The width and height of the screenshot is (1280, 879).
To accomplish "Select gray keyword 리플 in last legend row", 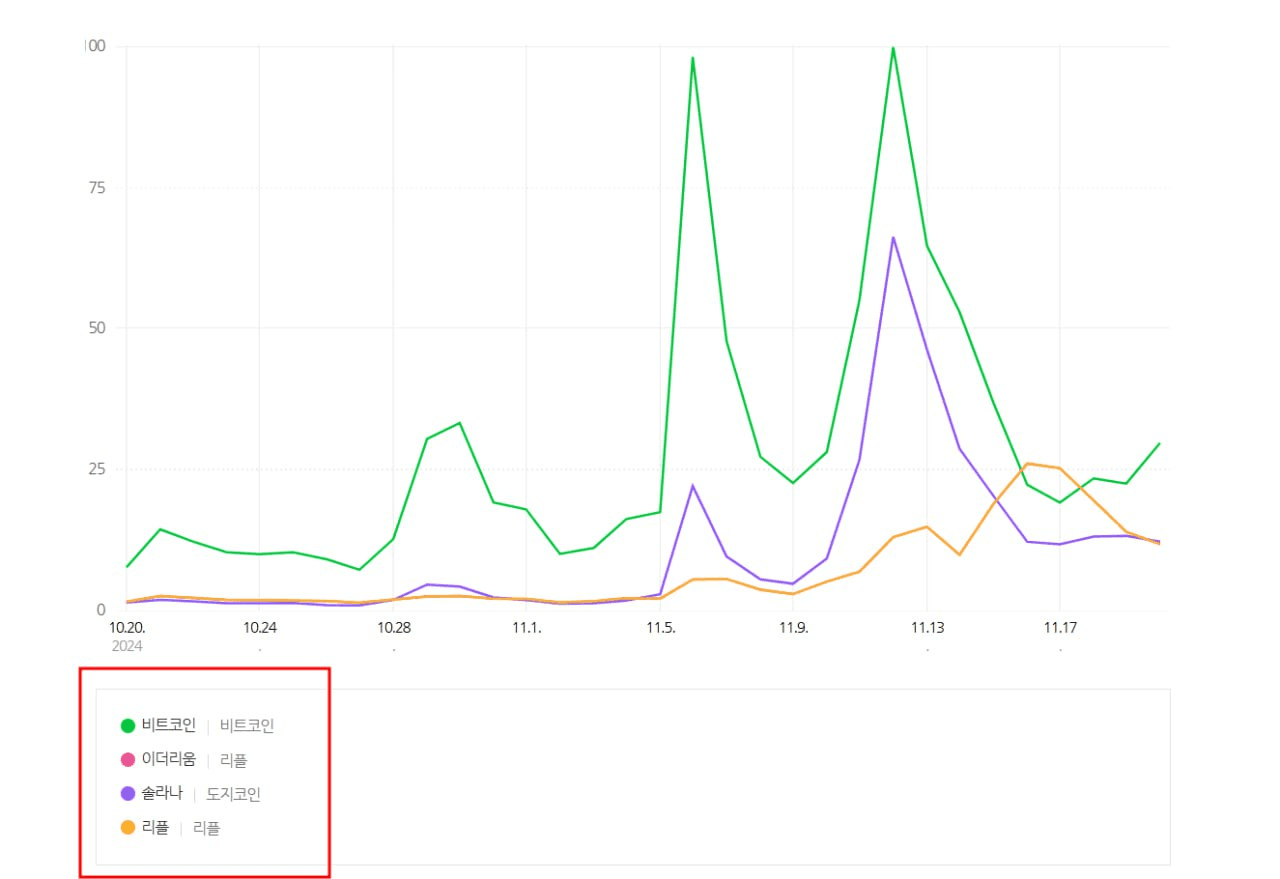I will point(206,828).
